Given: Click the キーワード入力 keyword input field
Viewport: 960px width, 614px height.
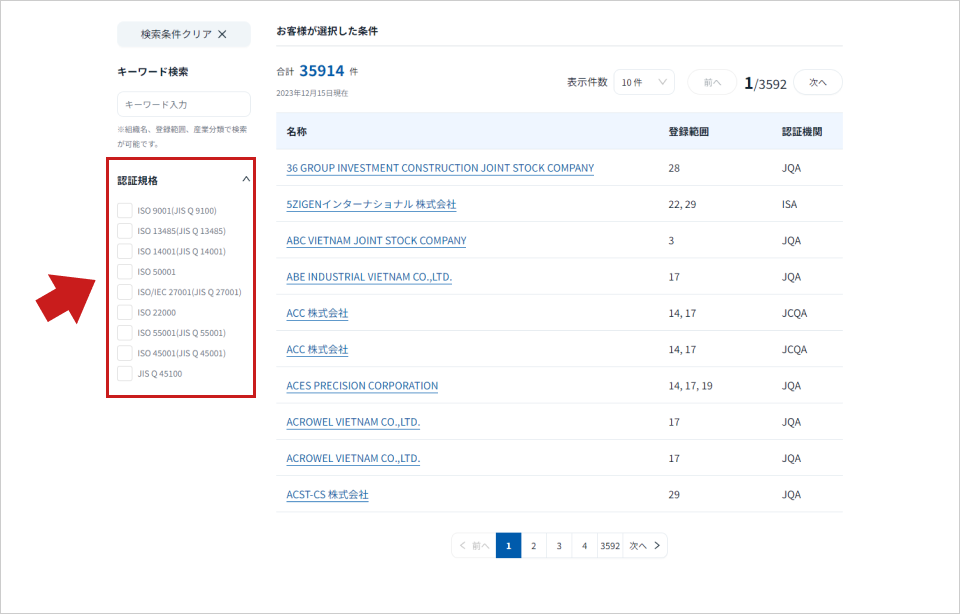Looking at the screenshot, I should click(184, 103).
